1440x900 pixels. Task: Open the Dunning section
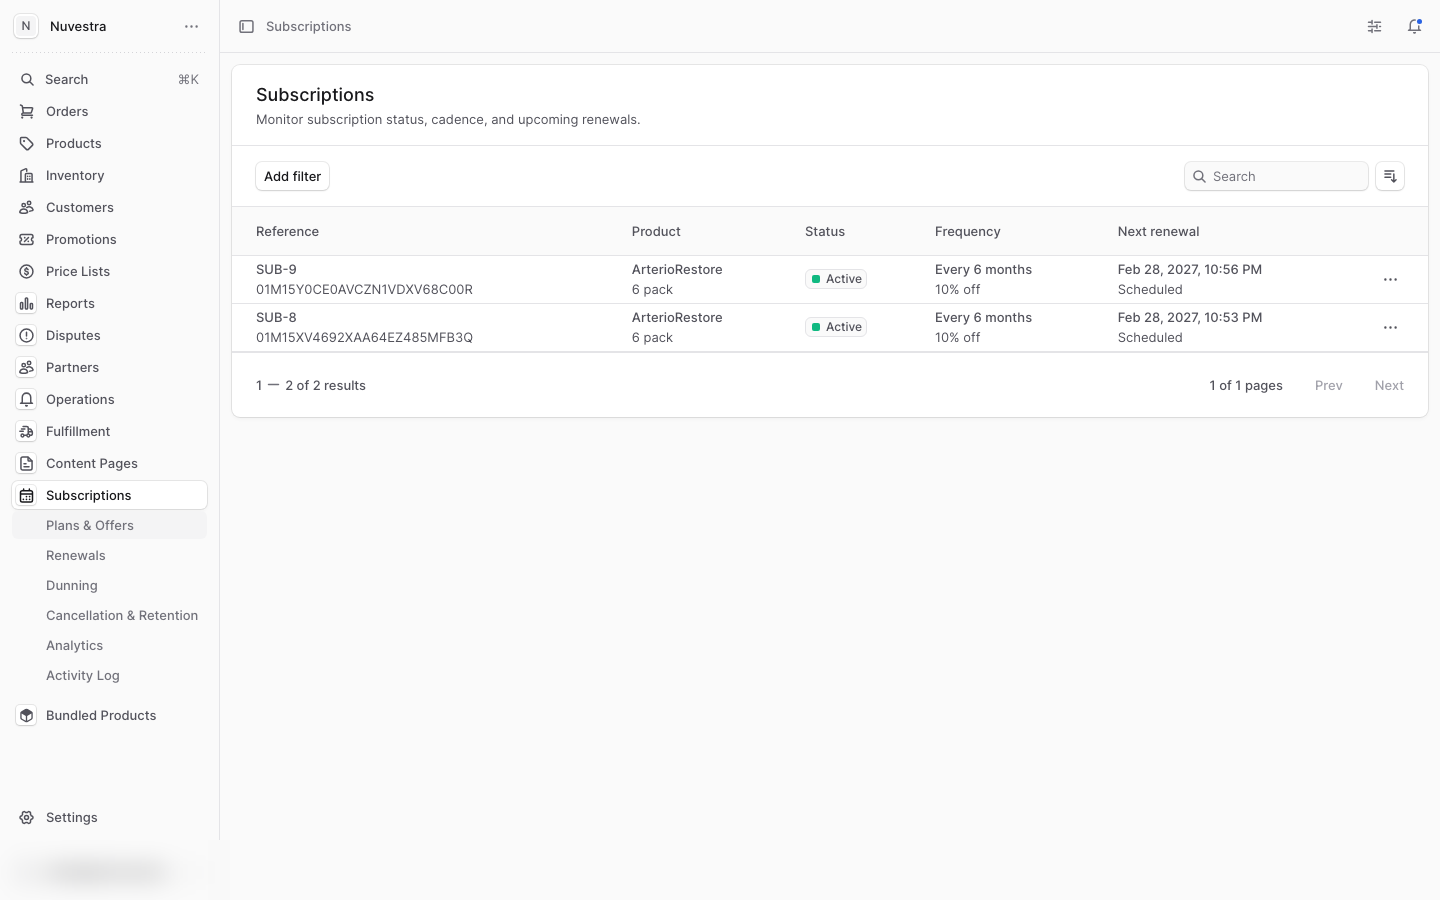click(x=109, y=585)
